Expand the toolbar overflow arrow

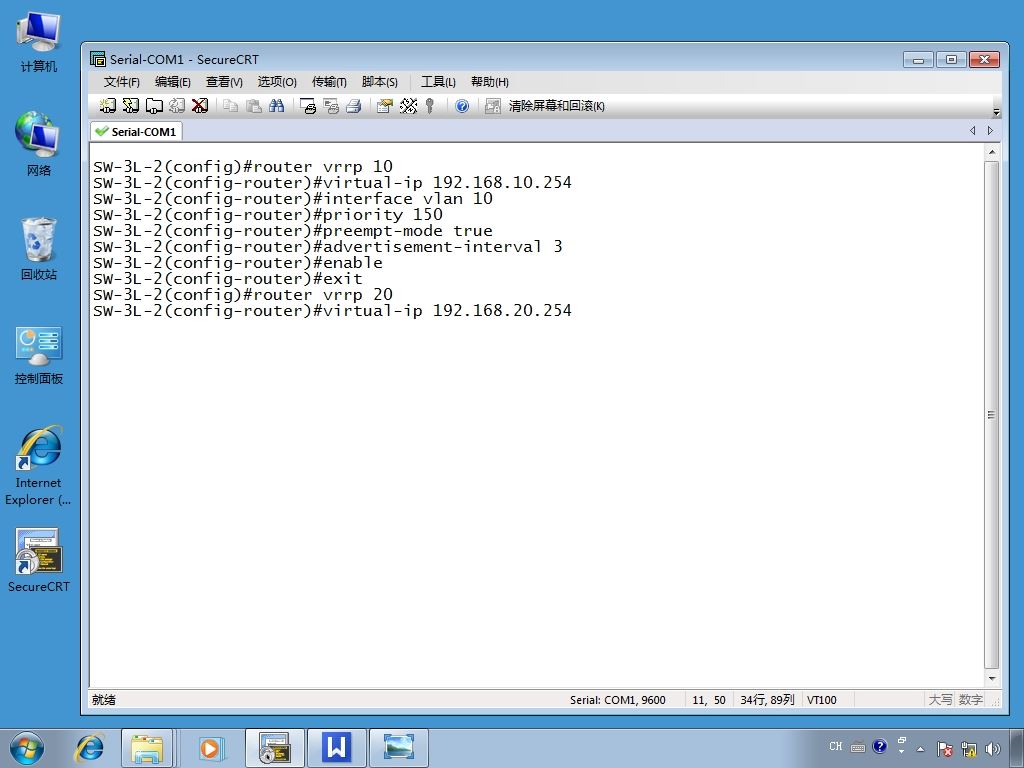click(x=996, y=112)
